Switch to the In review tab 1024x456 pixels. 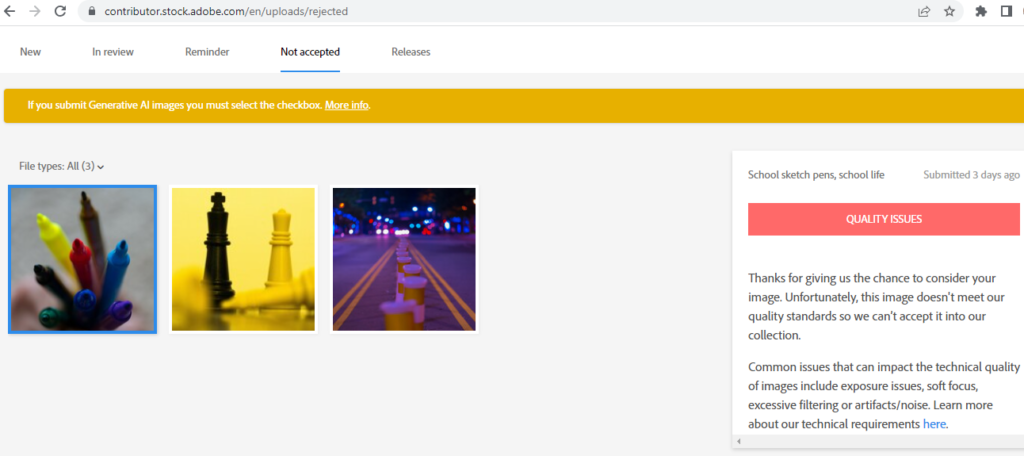click(113, 52)
